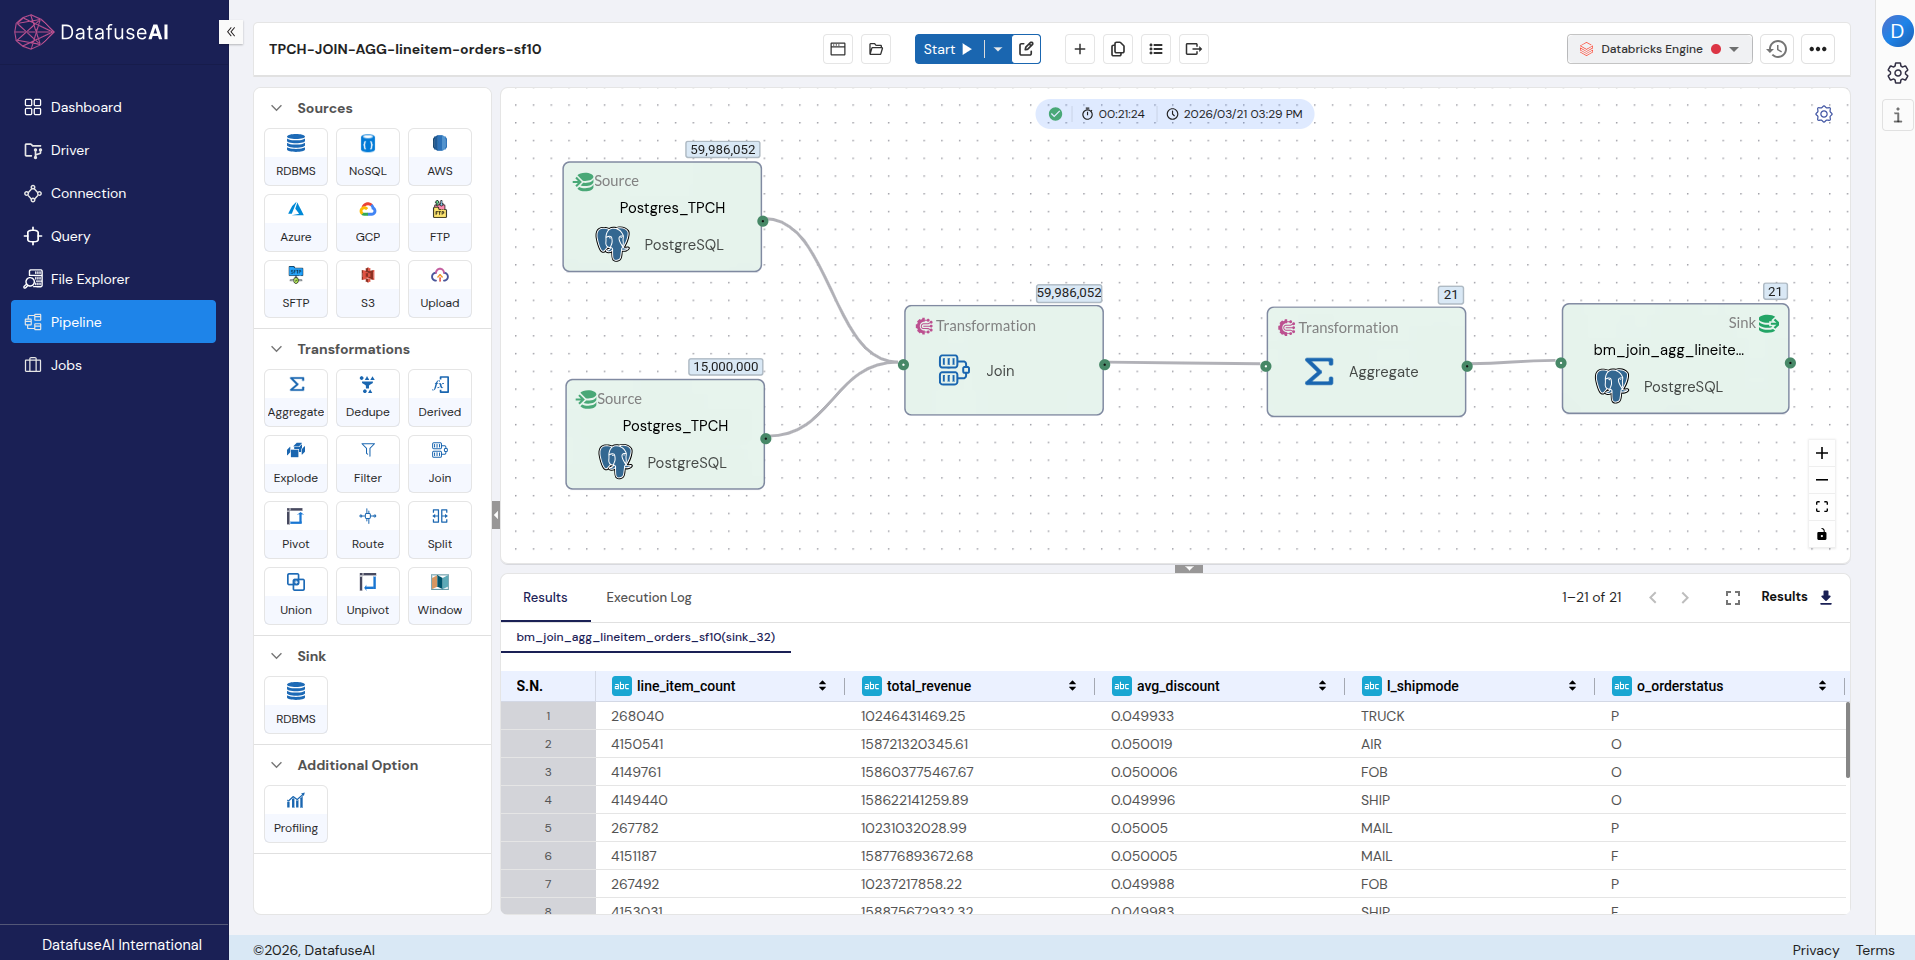The image size is (1915, 960).
Task: Open File Explorer in sidebar
Action: coord(114,279)
